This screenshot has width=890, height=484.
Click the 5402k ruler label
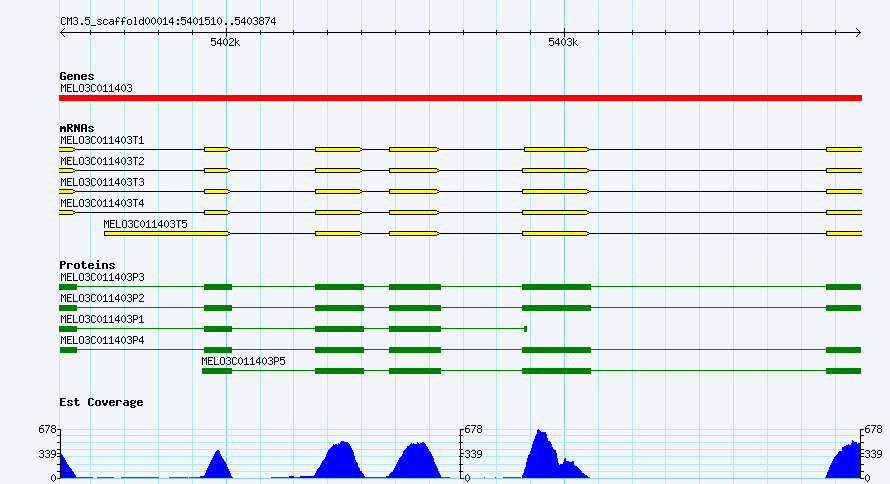tap(225, 43)
